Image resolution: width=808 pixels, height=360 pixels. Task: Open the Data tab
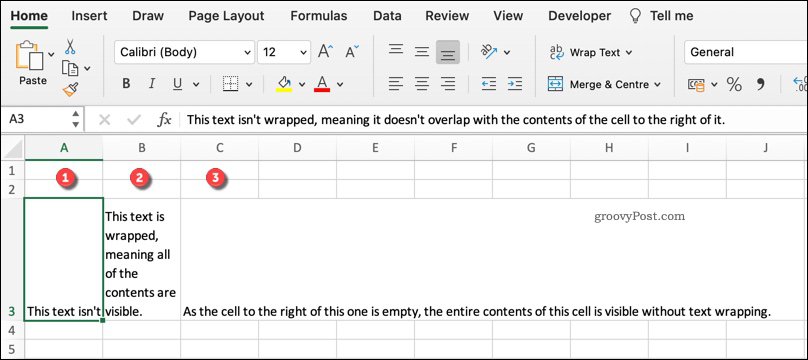tap(387, 16)
